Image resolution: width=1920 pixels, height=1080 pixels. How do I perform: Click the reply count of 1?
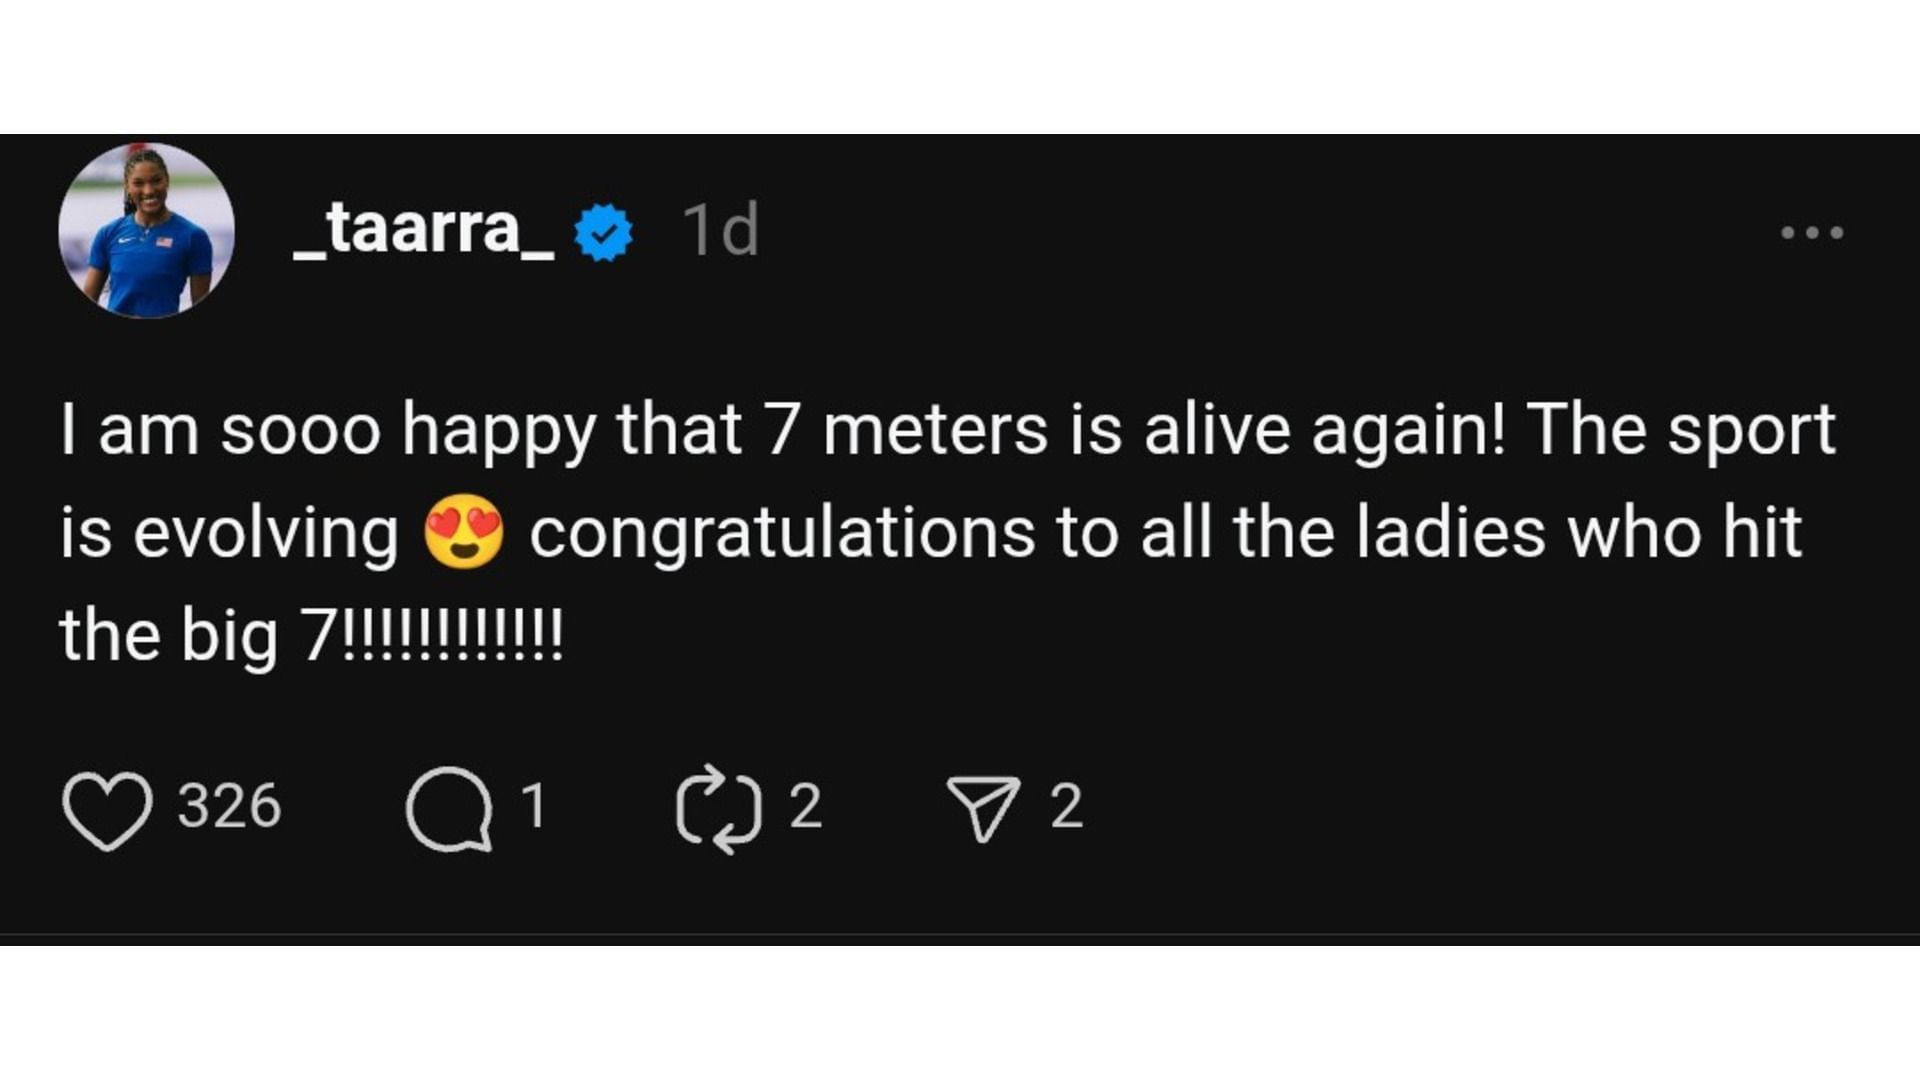[534, 806]
